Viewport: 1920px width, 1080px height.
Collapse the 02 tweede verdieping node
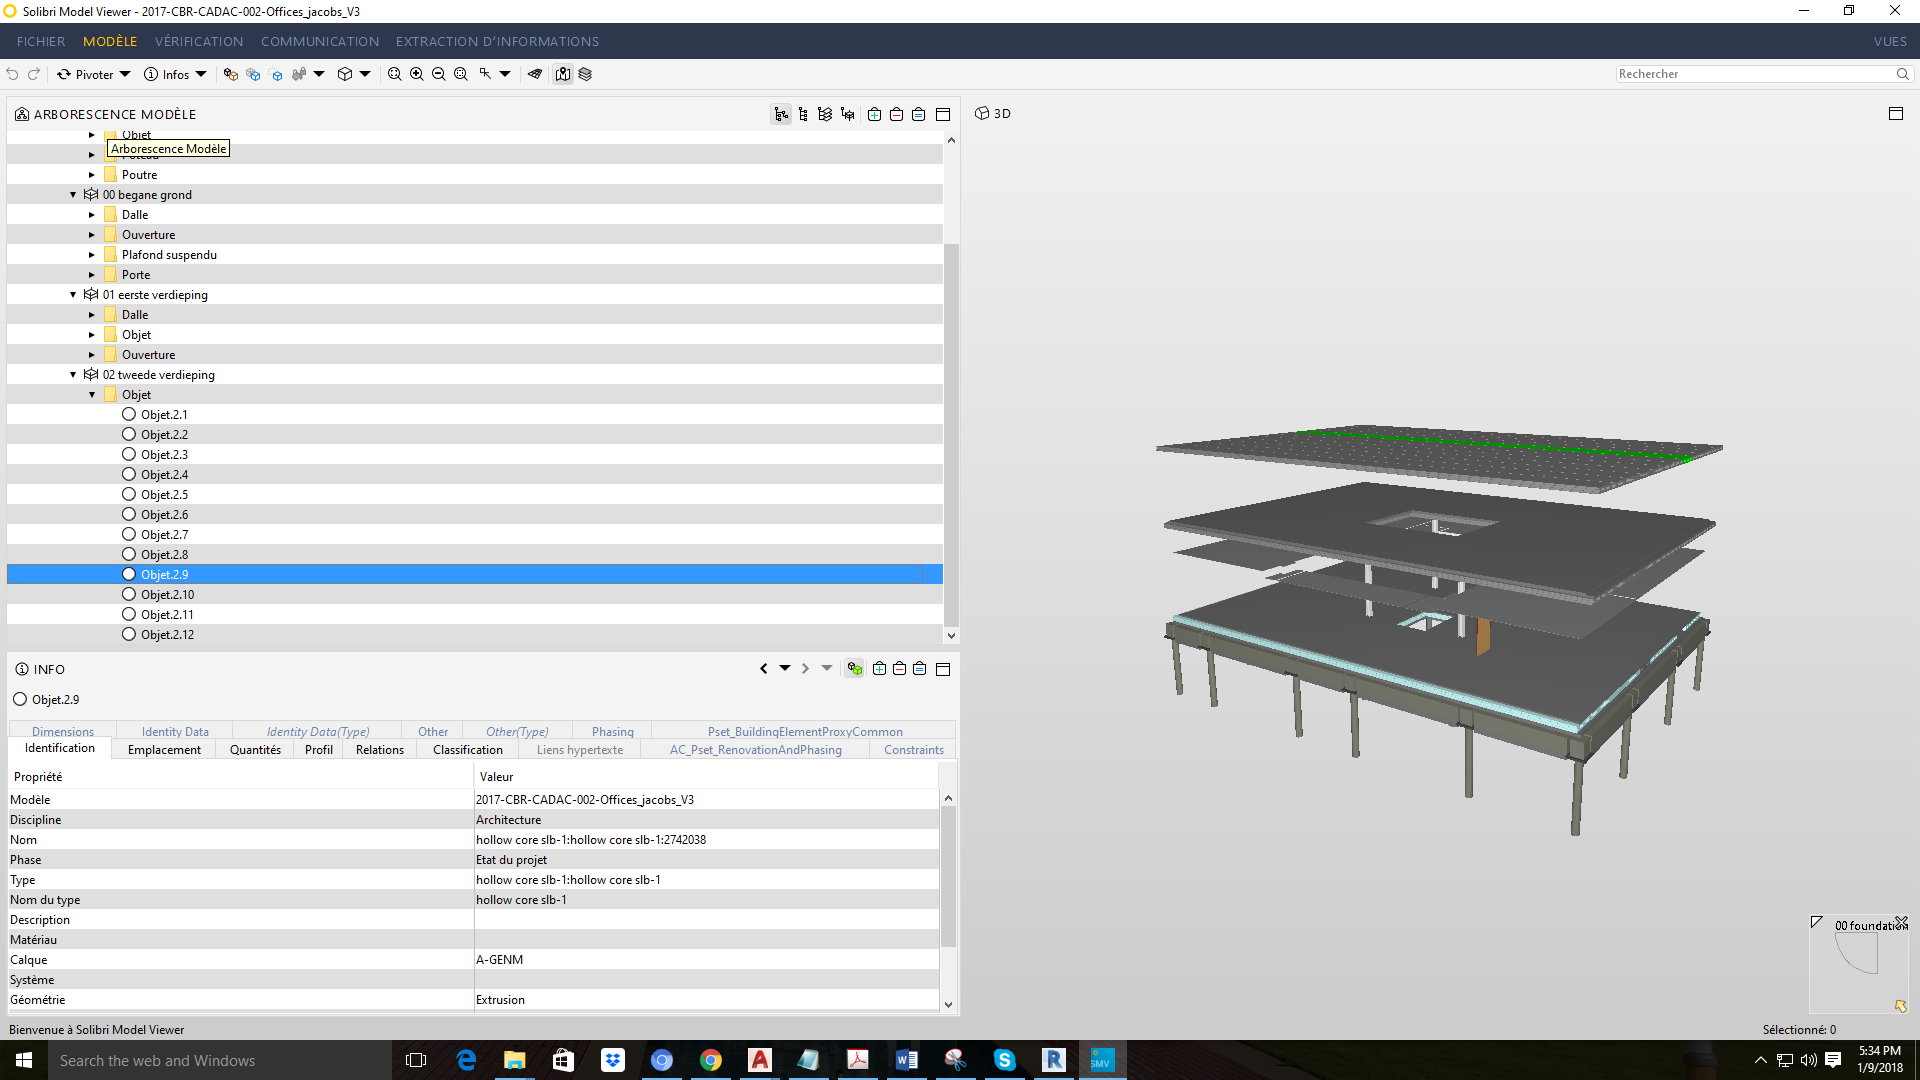tap(73, 375)
